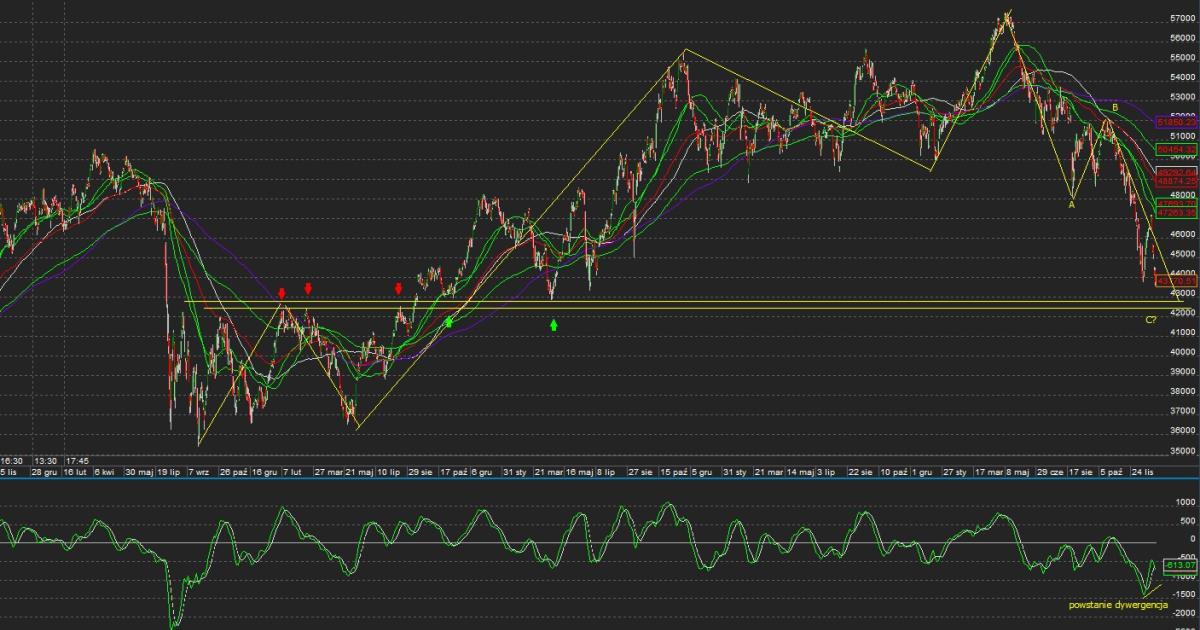Click the yellow horizontal support line
Screen dimensions: 1200x630
(x=700, y=302)
